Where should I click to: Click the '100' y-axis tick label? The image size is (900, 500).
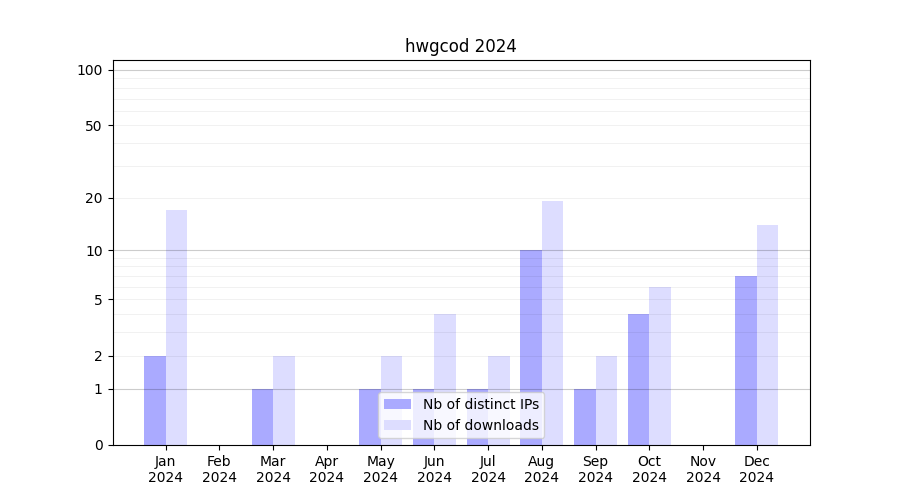(90, 70)
